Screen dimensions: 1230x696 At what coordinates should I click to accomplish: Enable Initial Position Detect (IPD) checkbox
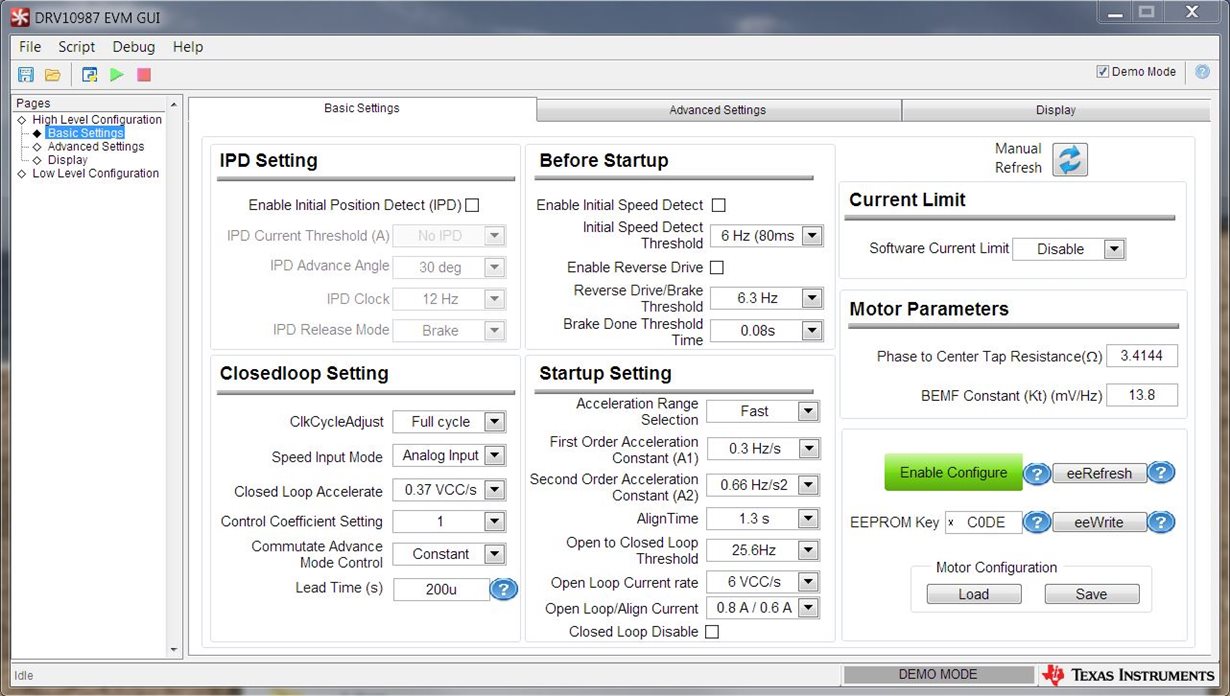point(472,205)
